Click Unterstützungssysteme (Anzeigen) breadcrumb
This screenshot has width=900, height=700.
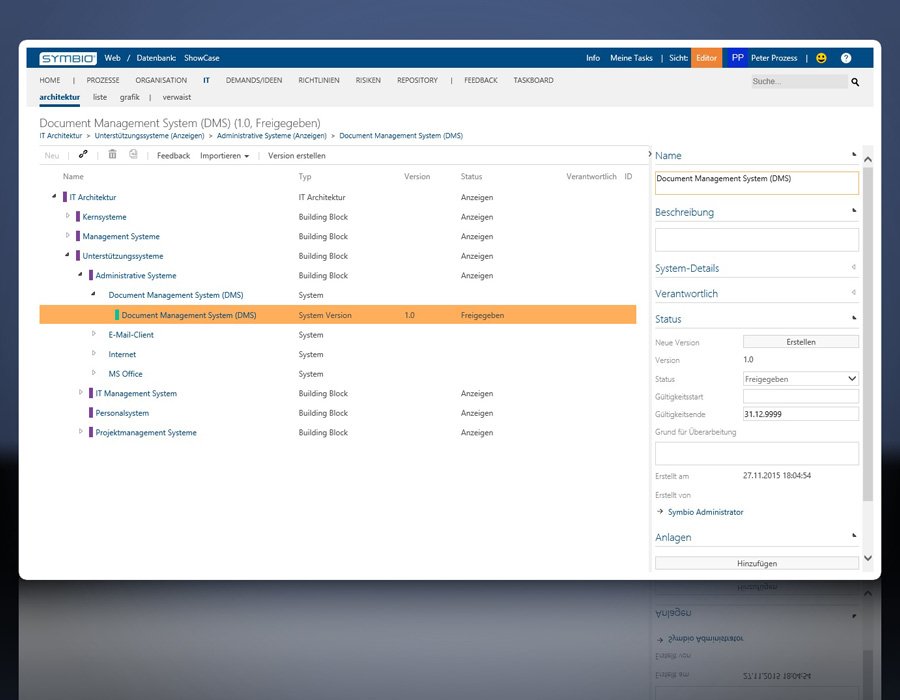[149, 136]
